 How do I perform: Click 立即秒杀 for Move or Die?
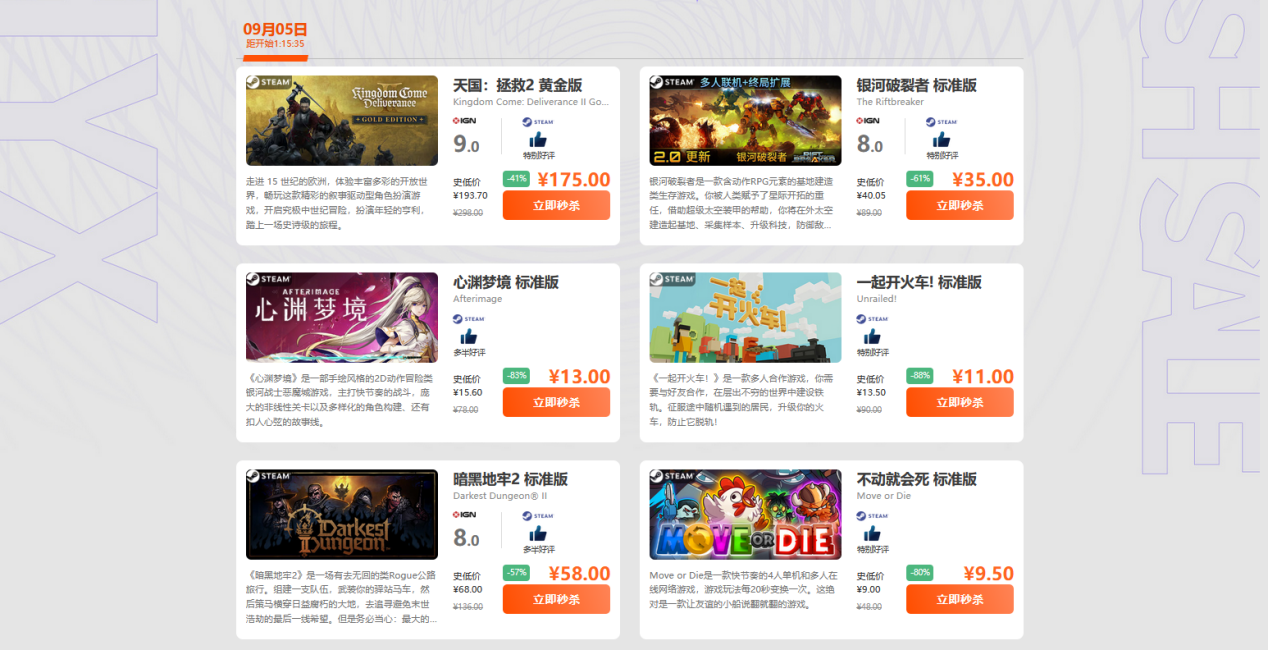coord(960,599)
